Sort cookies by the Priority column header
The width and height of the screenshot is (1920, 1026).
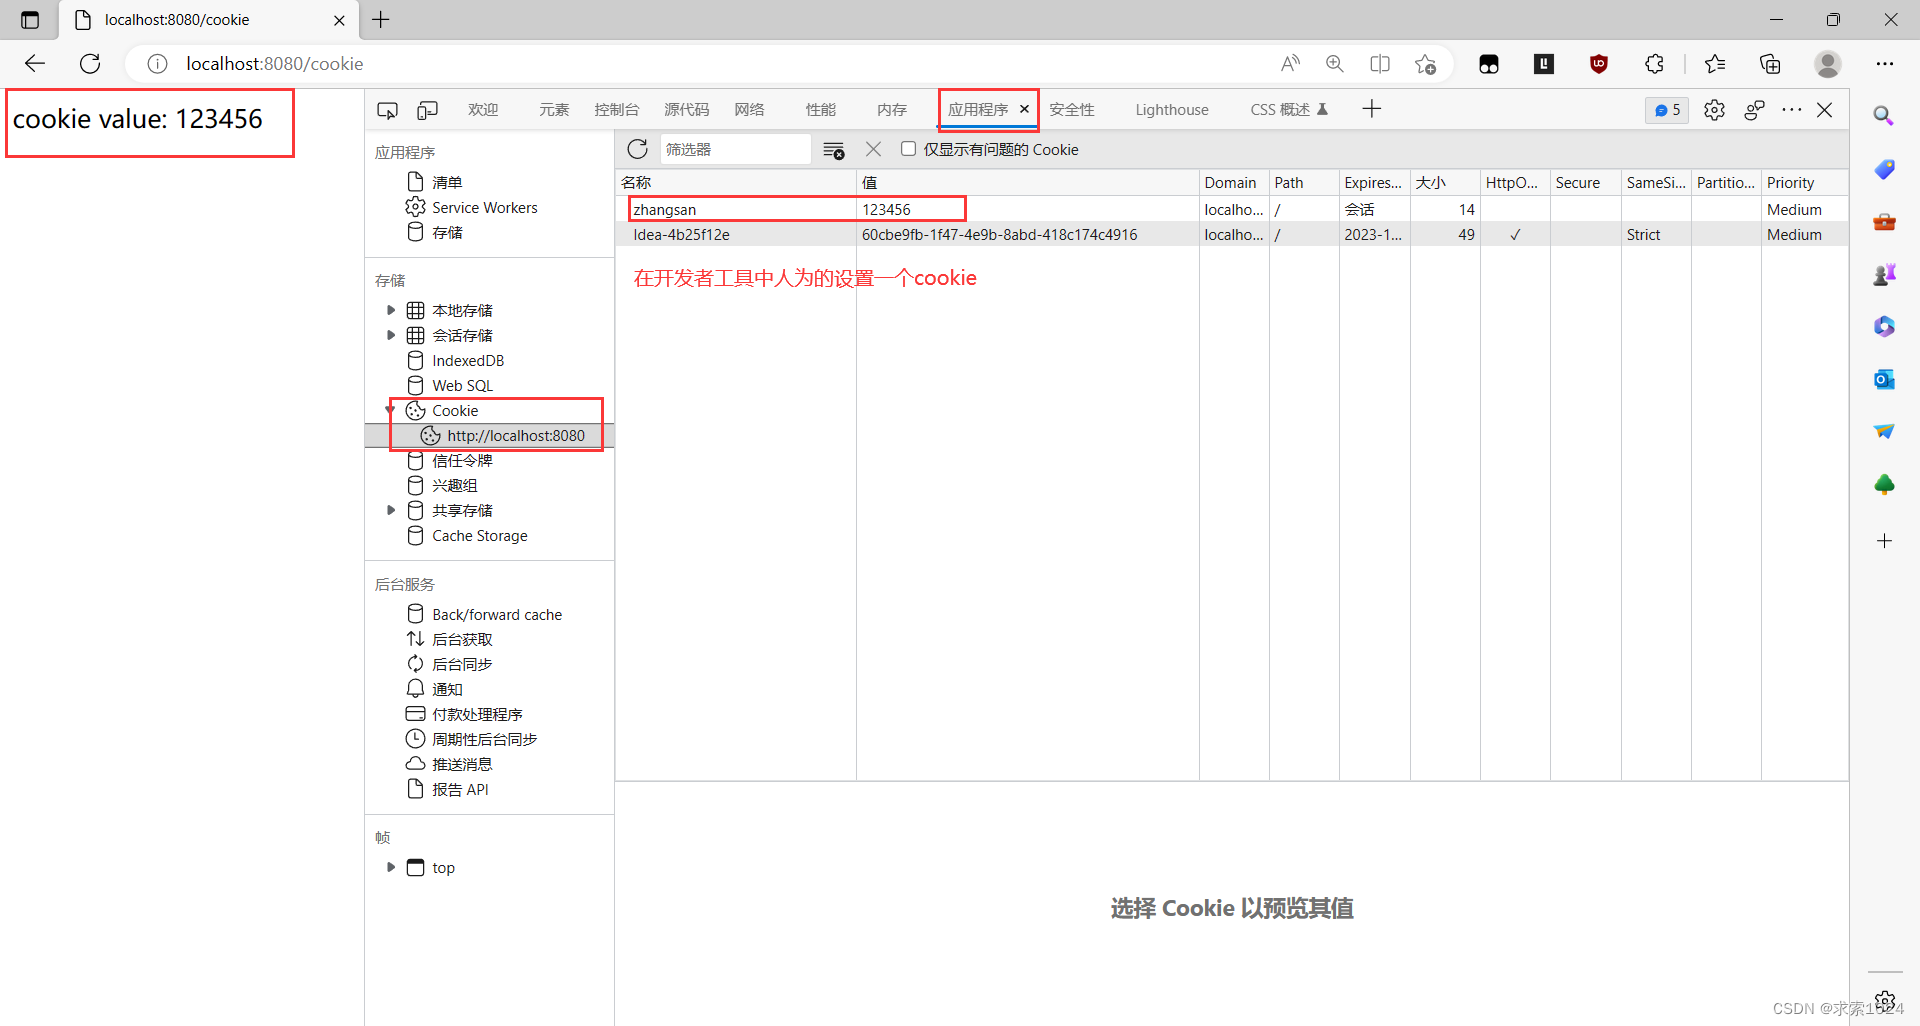tap(1804, 182)
